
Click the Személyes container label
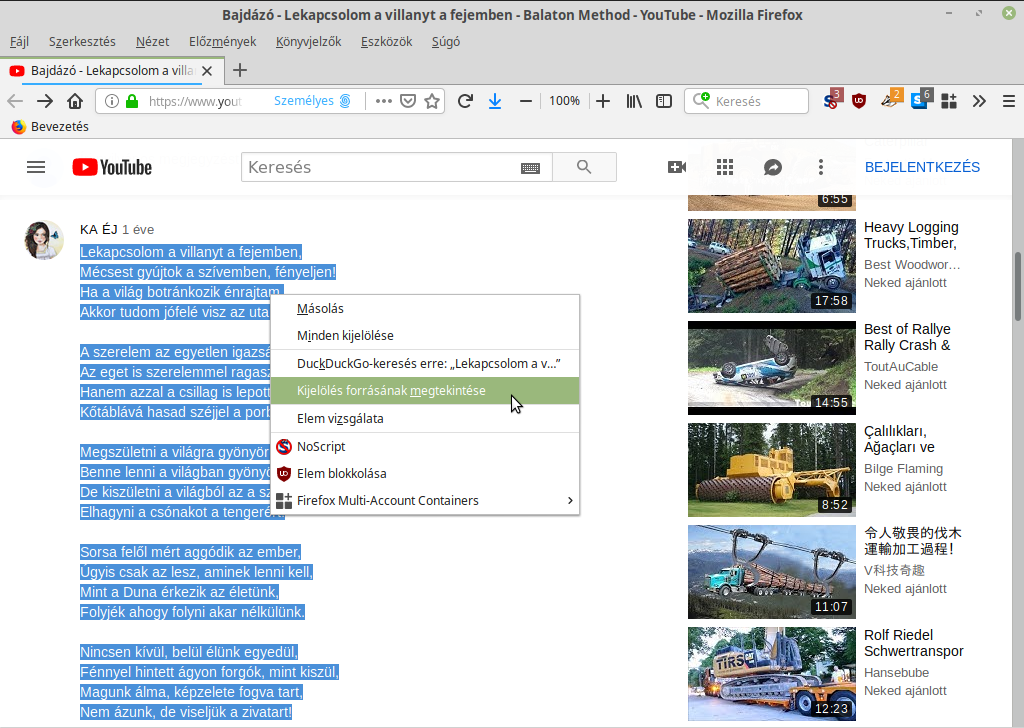pyautogui.click(x=304, y=101)
